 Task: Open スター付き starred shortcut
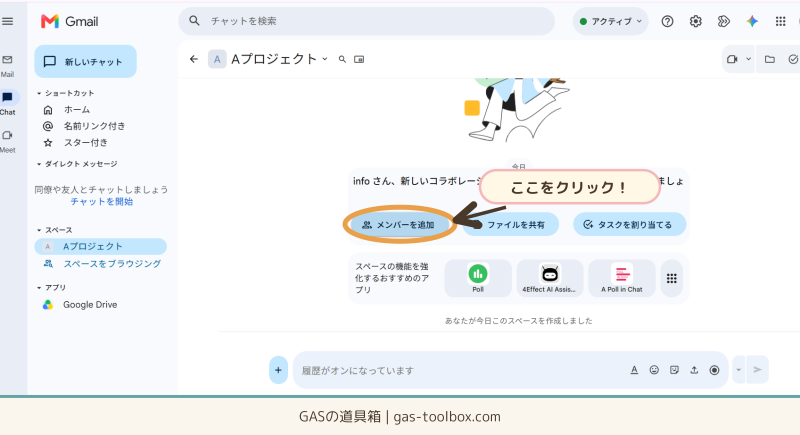click(86, 143)
